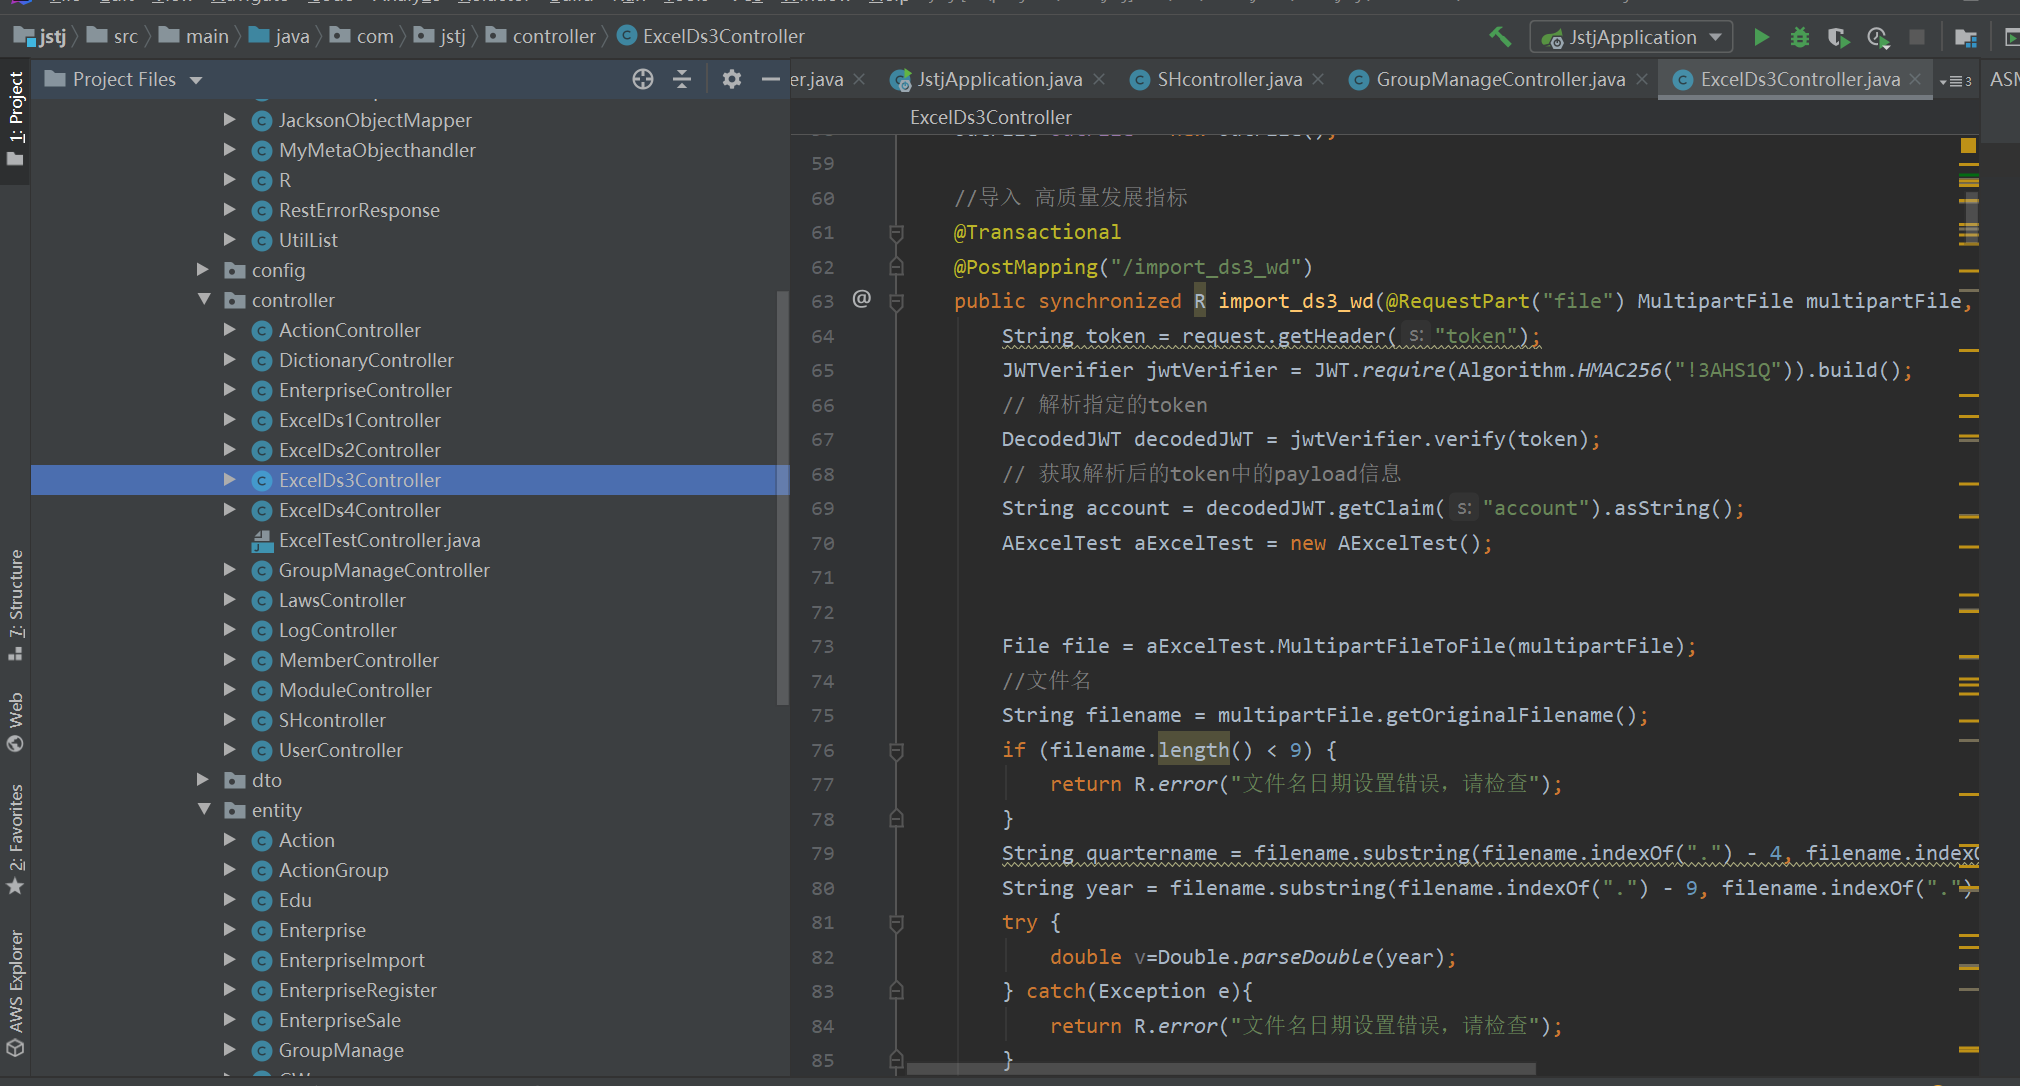Expand the ExcelDs4Controller tree item
Image resolution: width=2020 pixels, height=1086 pixels.
point(230,510)
